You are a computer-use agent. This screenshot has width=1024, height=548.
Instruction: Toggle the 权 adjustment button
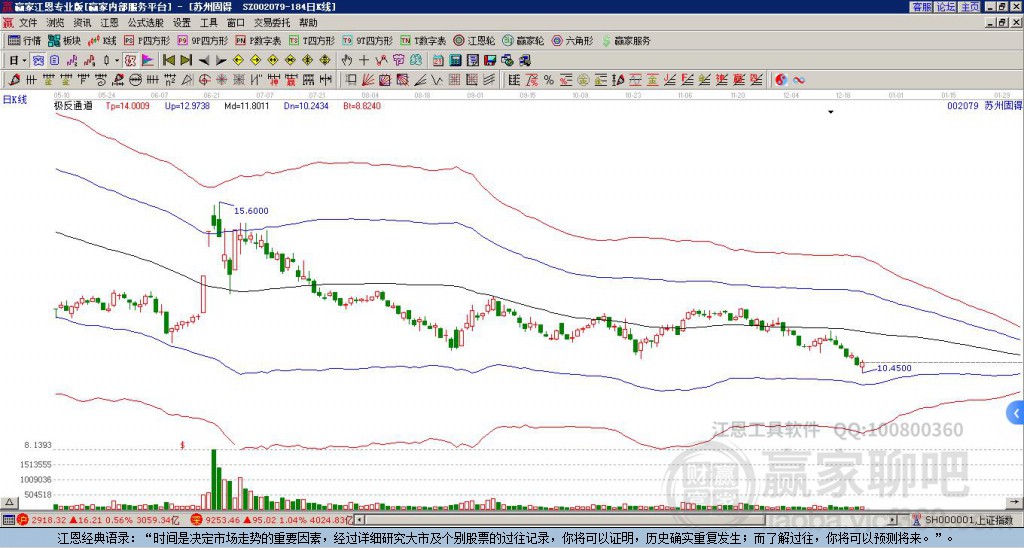pos(130,61)
